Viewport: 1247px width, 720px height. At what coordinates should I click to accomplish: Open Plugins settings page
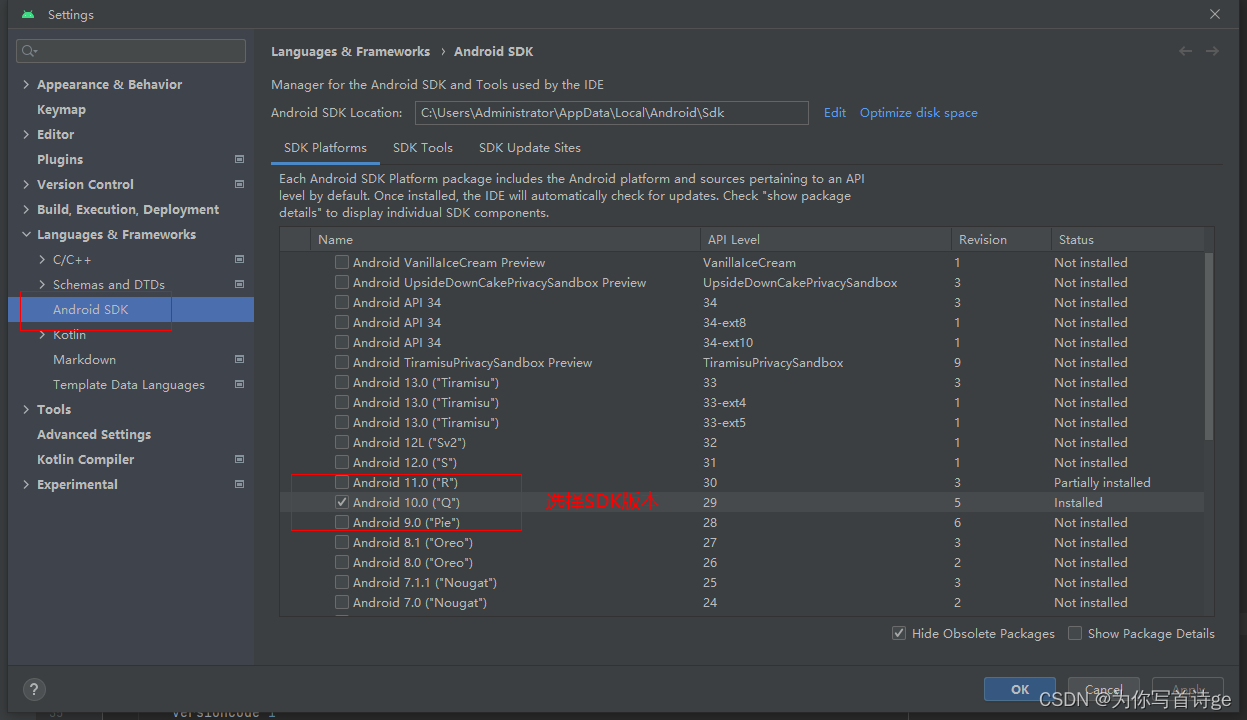(60, 160)
